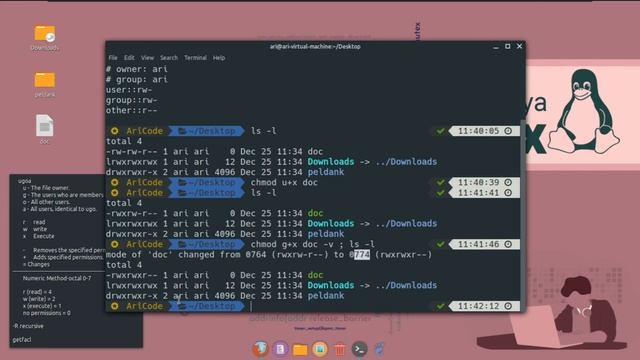Click the 'user::rw-' line
Screen dimensions: 640x360
pyautogui.click(x=129, y=90)
